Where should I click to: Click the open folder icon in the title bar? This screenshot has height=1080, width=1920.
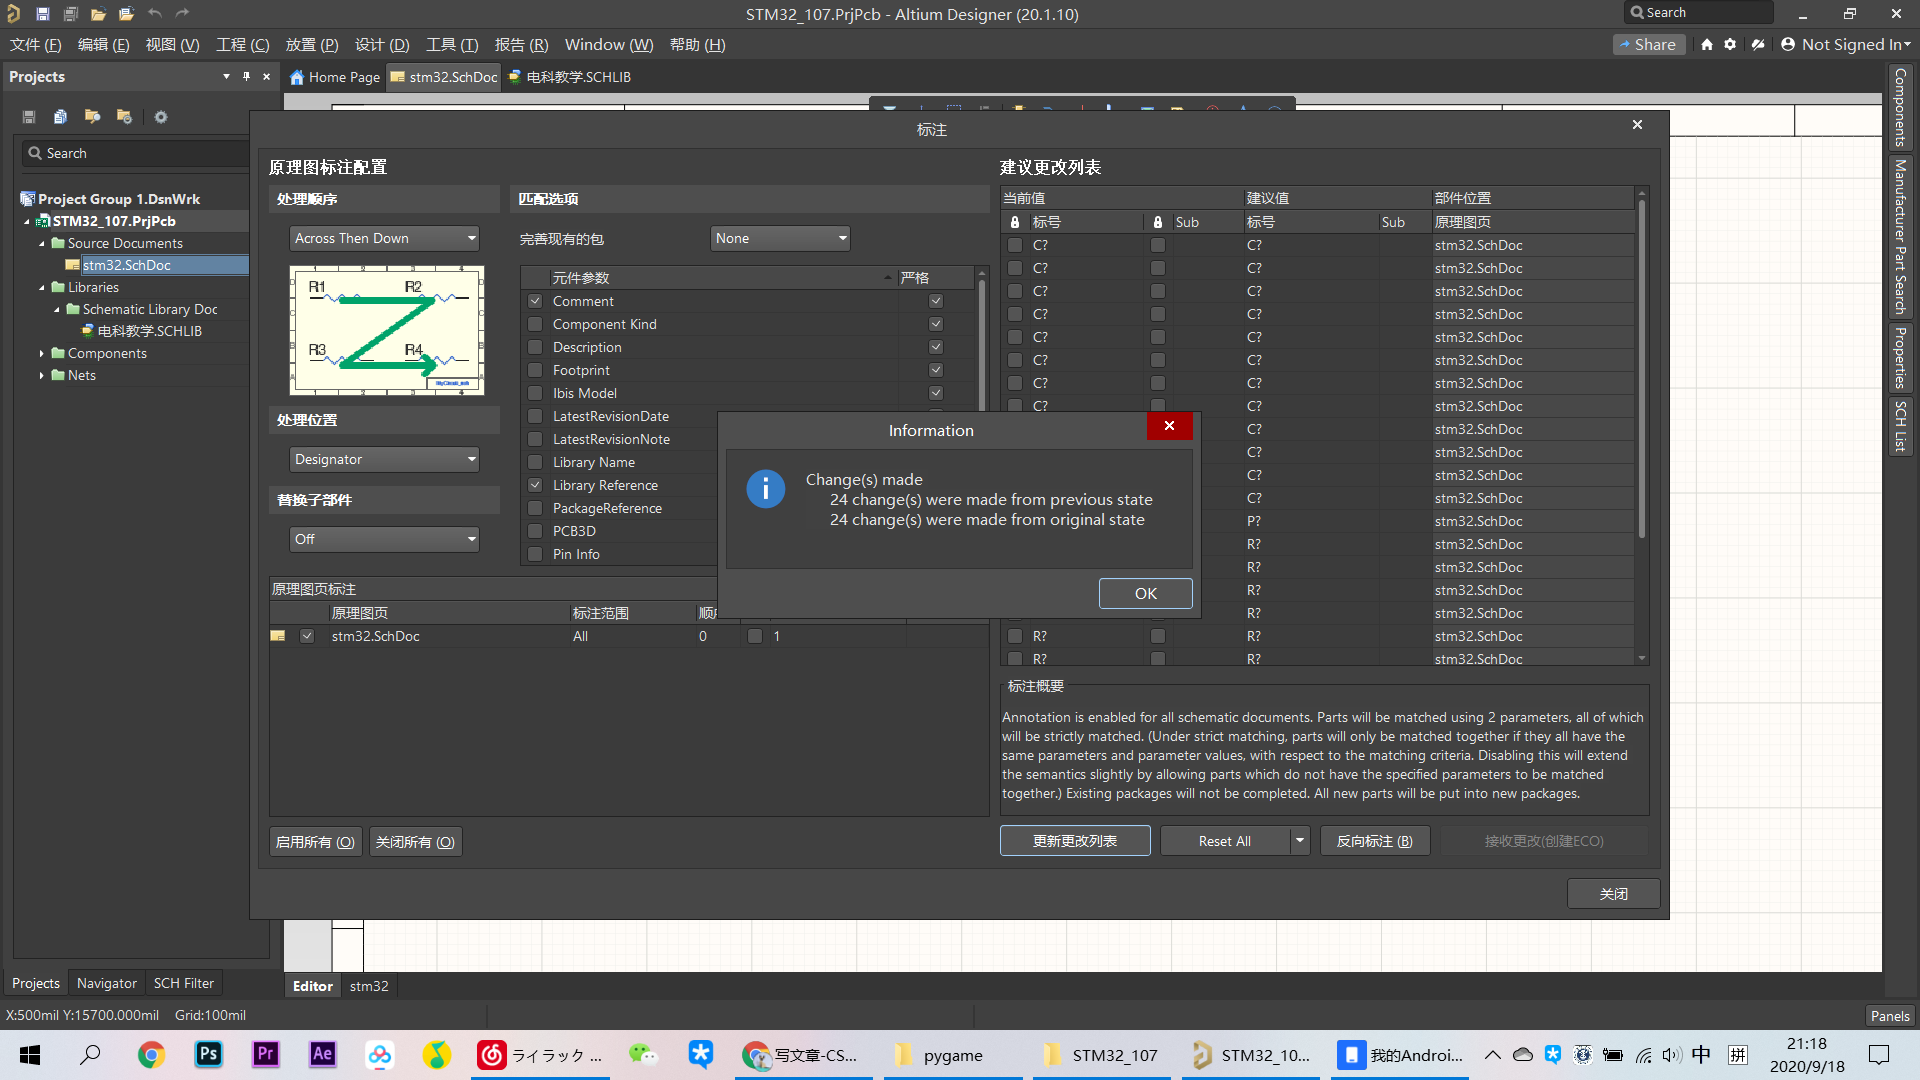[98, 13]
